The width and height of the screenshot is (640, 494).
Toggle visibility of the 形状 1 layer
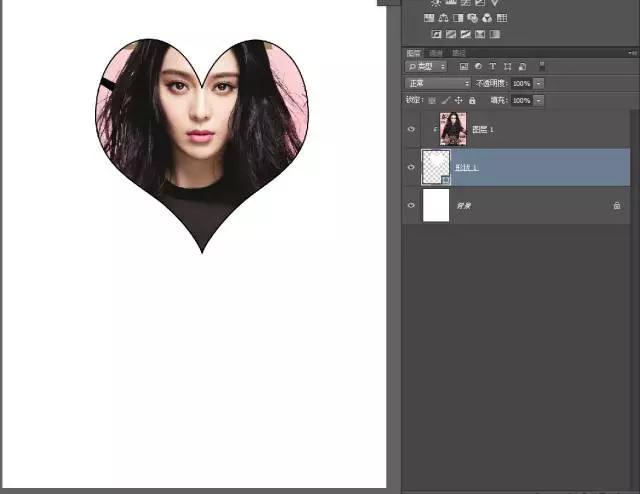point(411,168)
